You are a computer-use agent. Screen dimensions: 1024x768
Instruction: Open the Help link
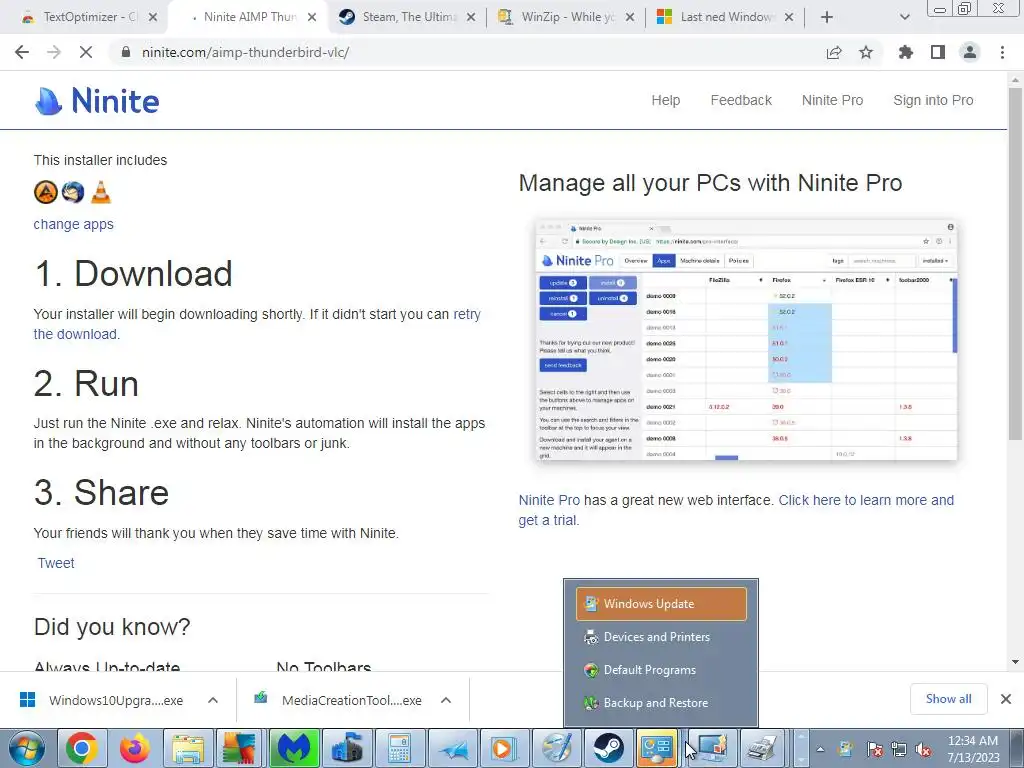(665, 100)
